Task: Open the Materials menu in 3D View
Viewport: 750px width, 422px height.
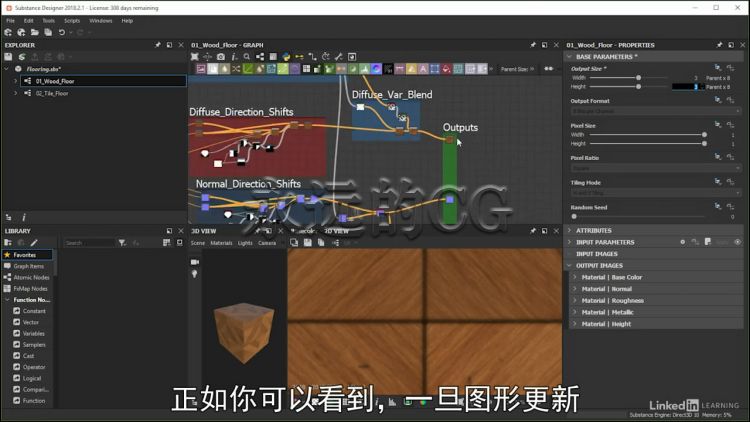Action: click(221, 243)
